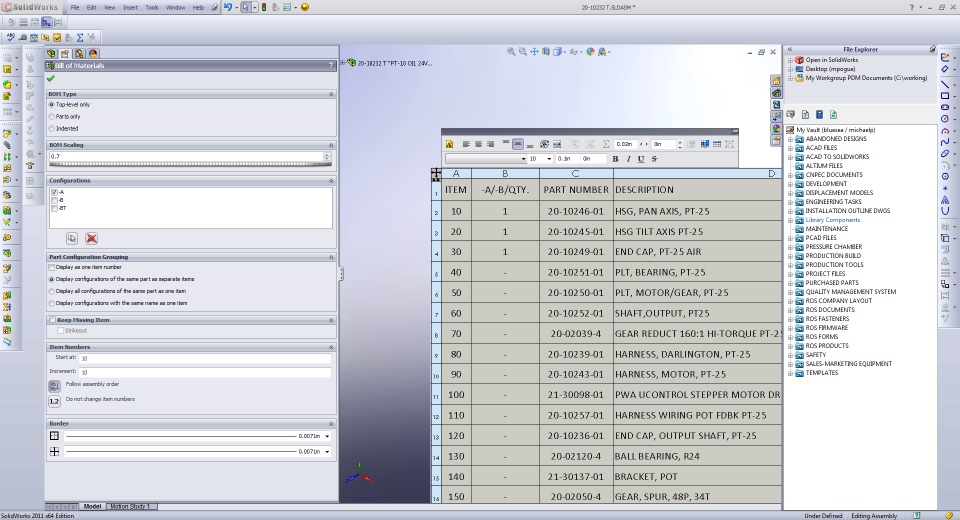The image size is (960, 520).
Task: Toggle Bold in table formatting toolbar
Action: pyautogui.click(x=615, y=159)
